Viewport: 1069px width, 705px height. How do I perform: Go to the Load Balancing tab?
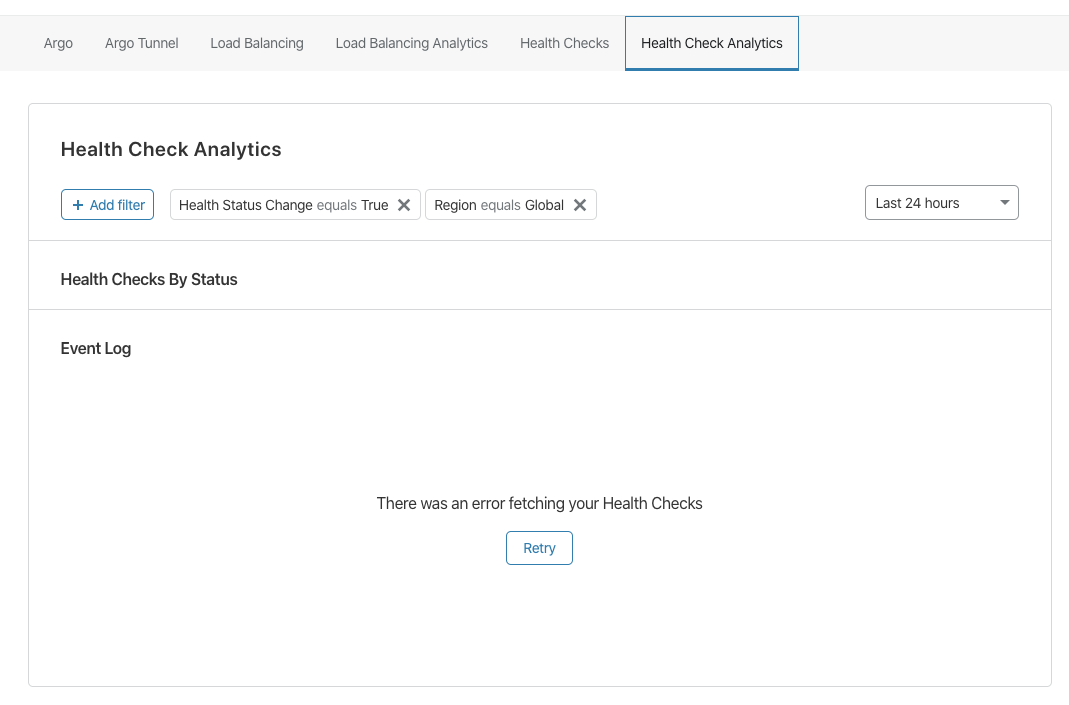pos(257,43)
